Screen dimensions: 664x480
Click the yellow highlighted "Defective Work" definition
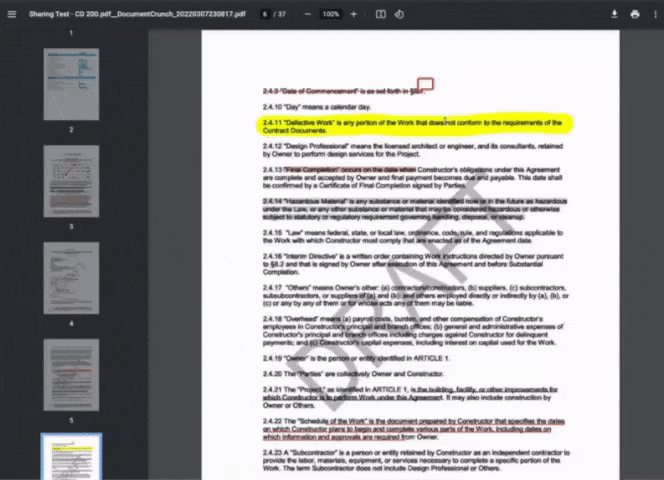pos(410,125)
